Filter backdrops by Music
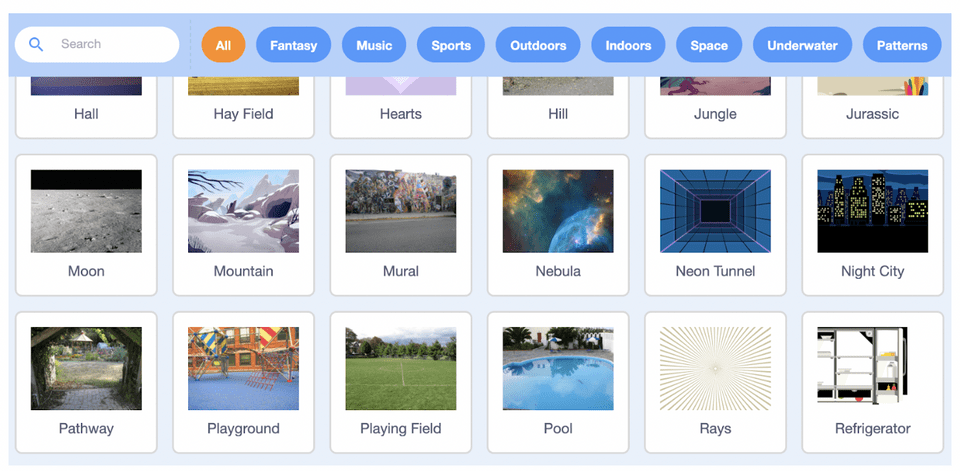This screenshot has height=471, width=960. click(374, 45)
